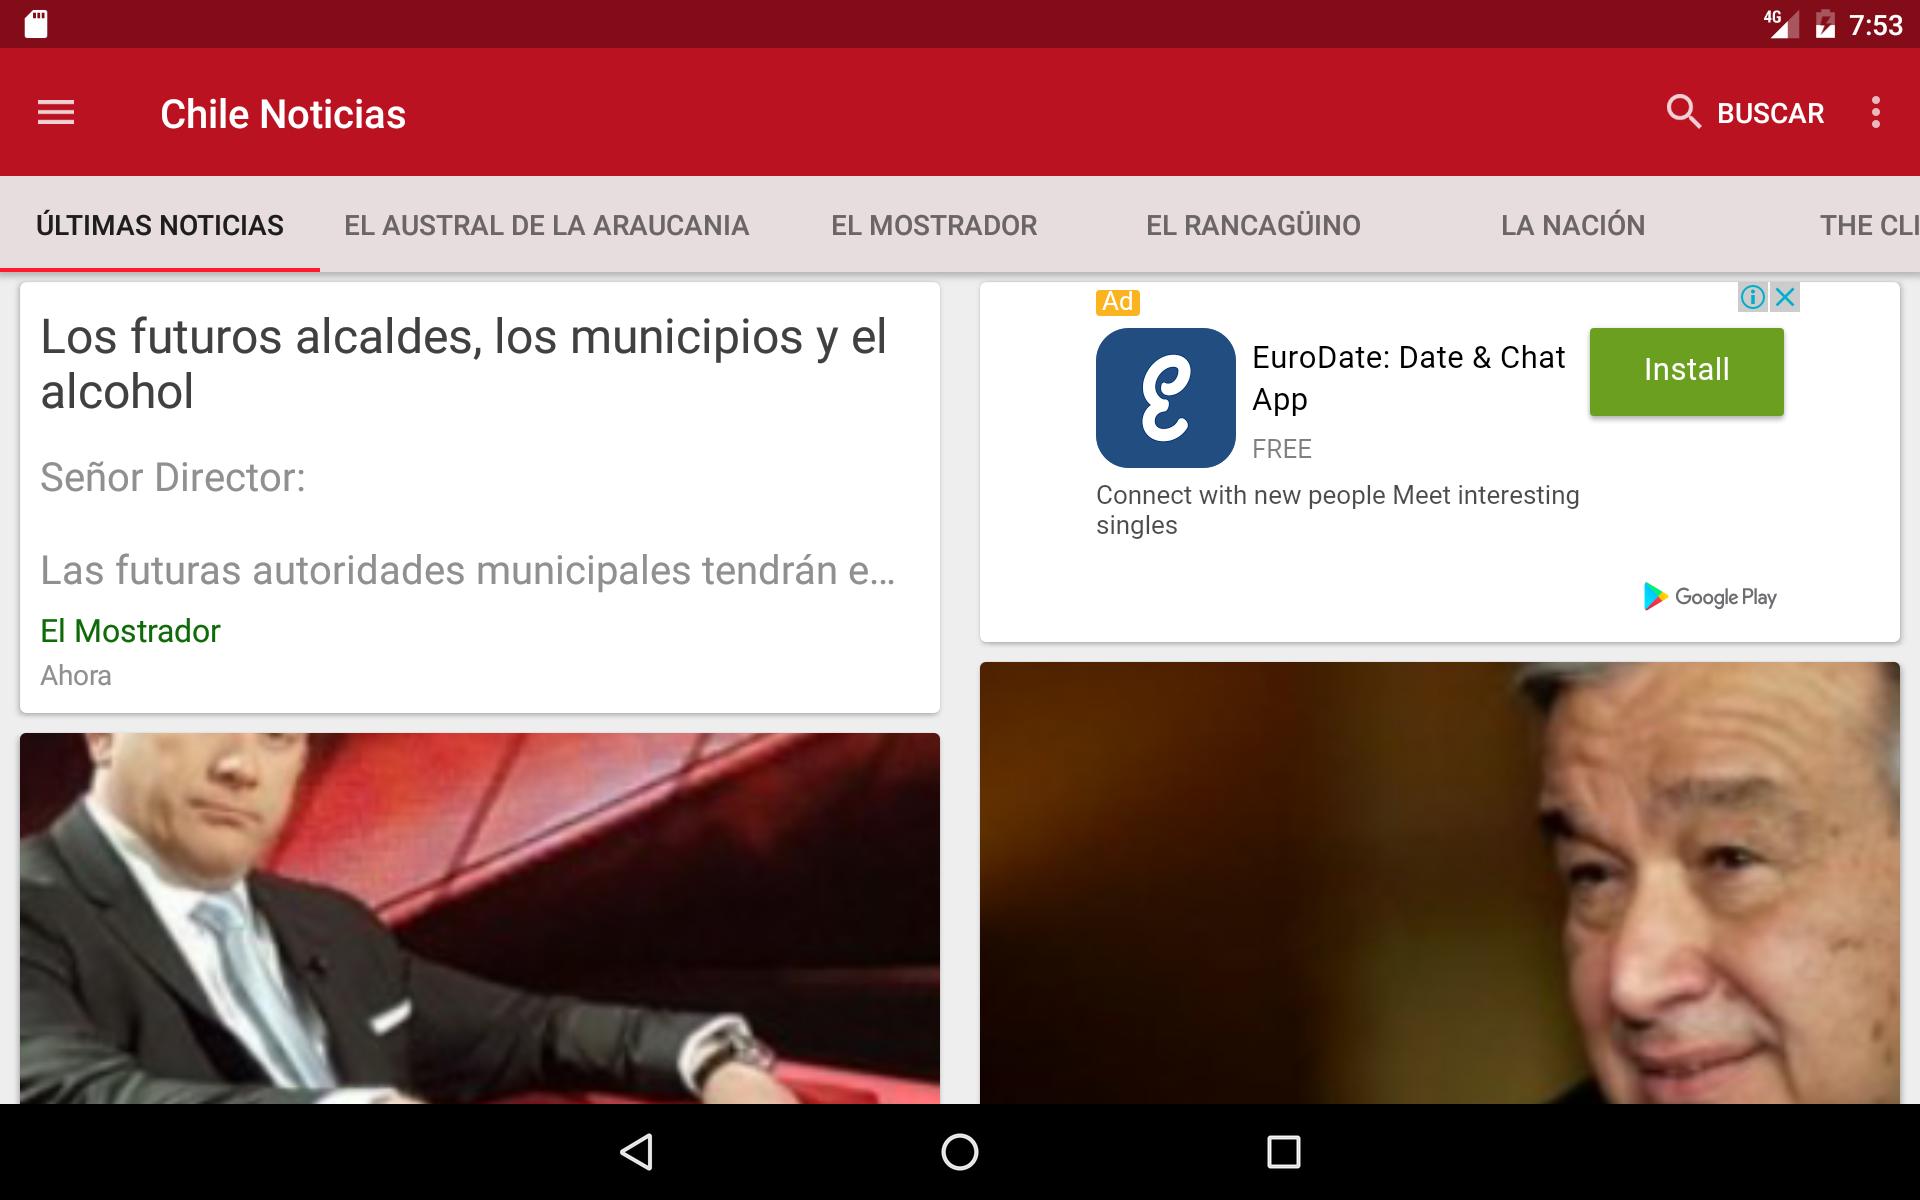Tap the EuroDate app icon
1920x1200 pixels.
pos(1166,398)
